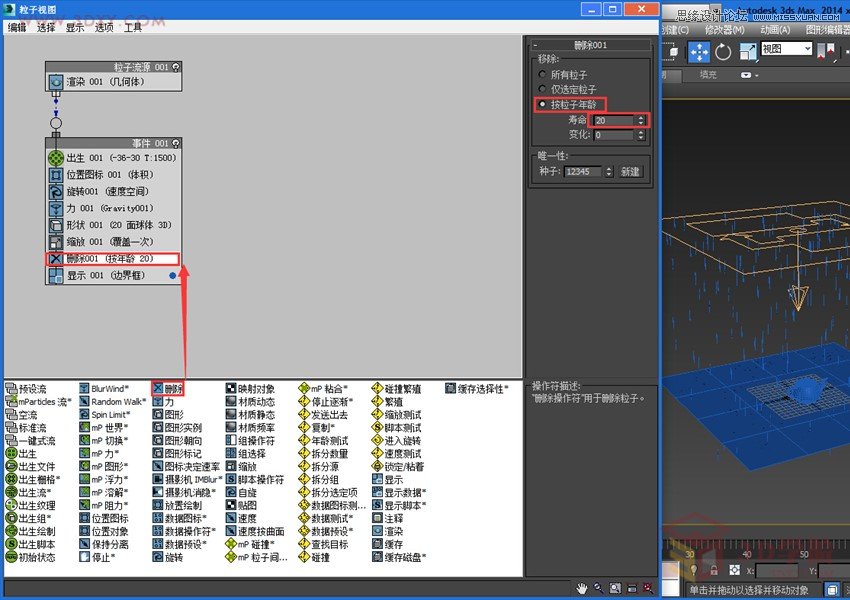This screenshot has width=850, height=600.
Task: Toggle the 按粒子年龄 removal mode
Action: (542, 104)
